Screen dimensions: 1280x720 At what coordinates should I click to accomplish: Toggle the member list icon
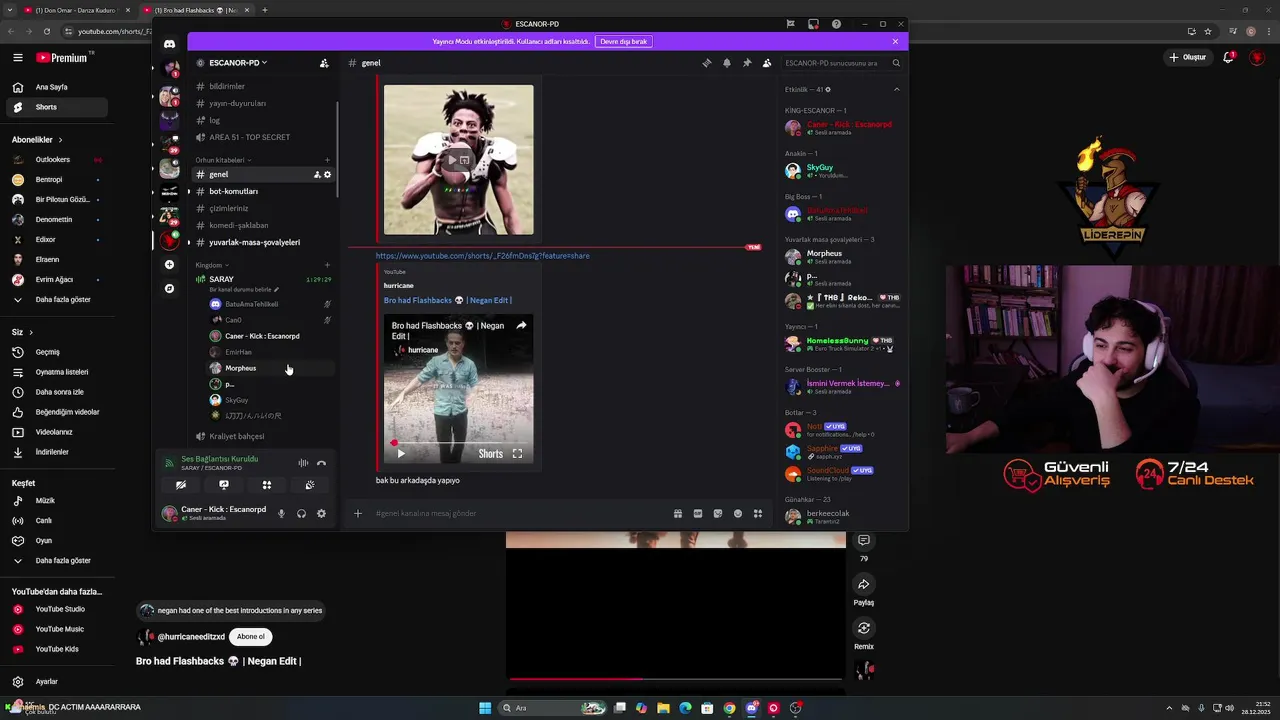pyautogui.click(x=767, y=63)
